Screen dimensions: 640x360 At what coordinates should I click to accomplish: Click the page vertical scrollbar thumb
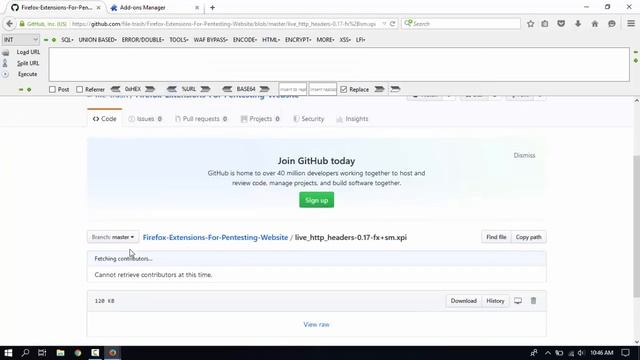[x=636, y=227]
